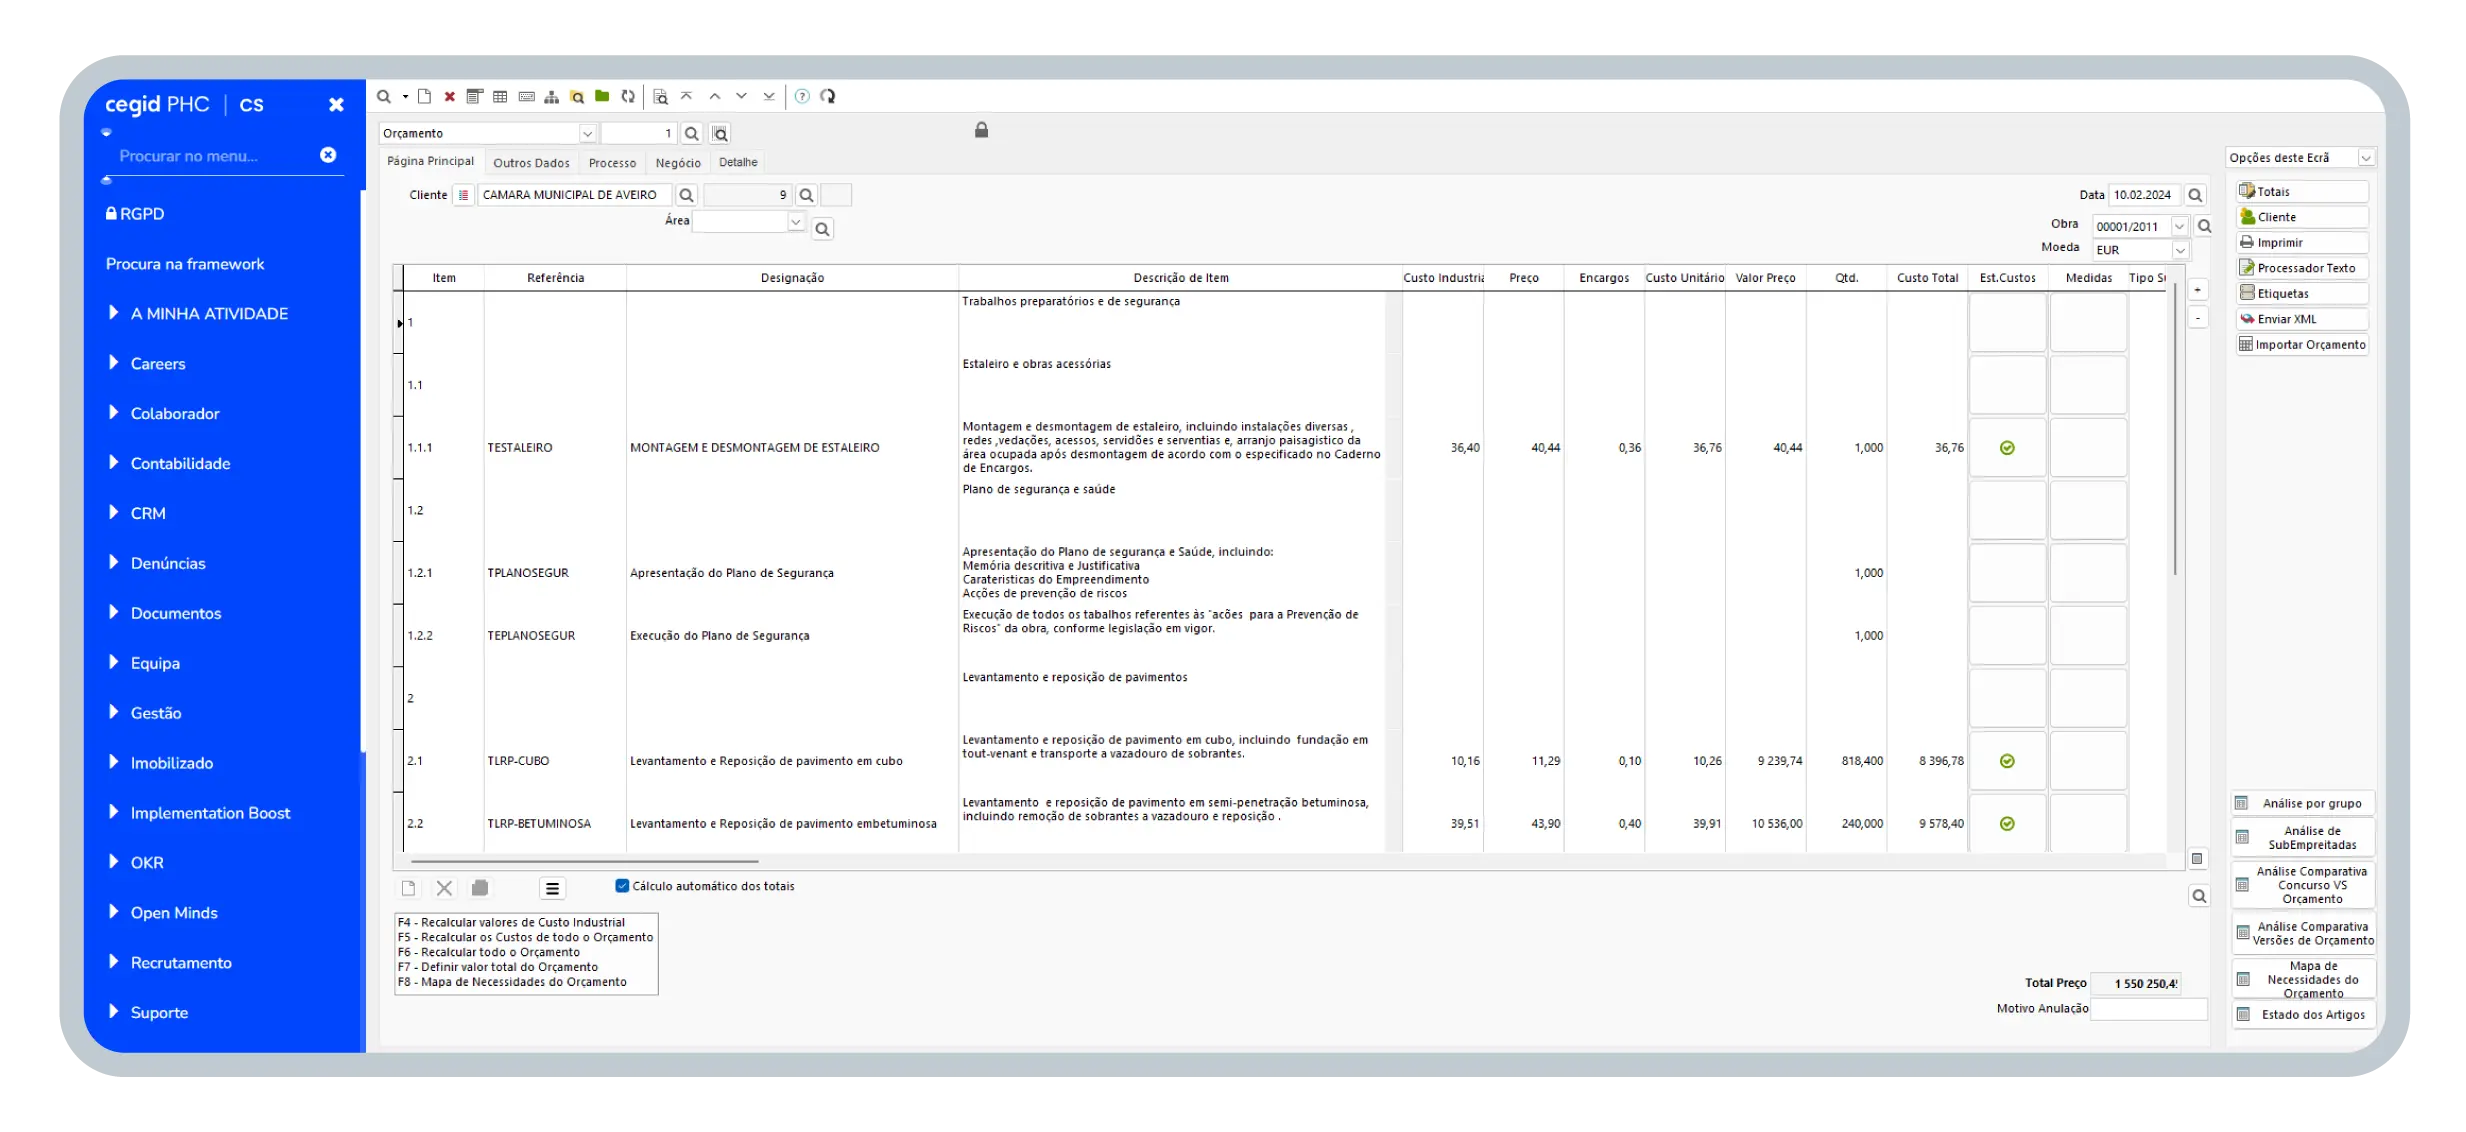Click the magnifier beside the Data field

pyautogui.click(x=2195, y=195)
